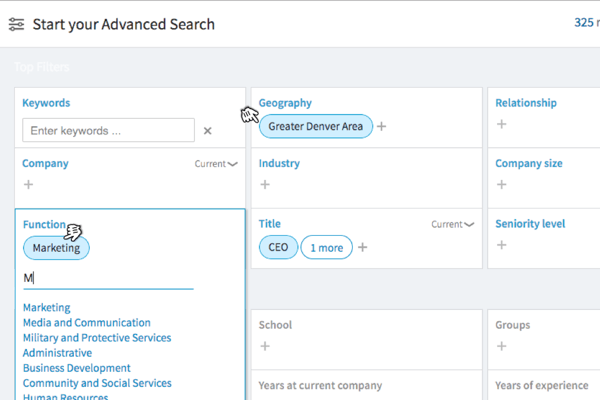Add a company filter with plus icon
600x400 pixels.
pos(28,185)
